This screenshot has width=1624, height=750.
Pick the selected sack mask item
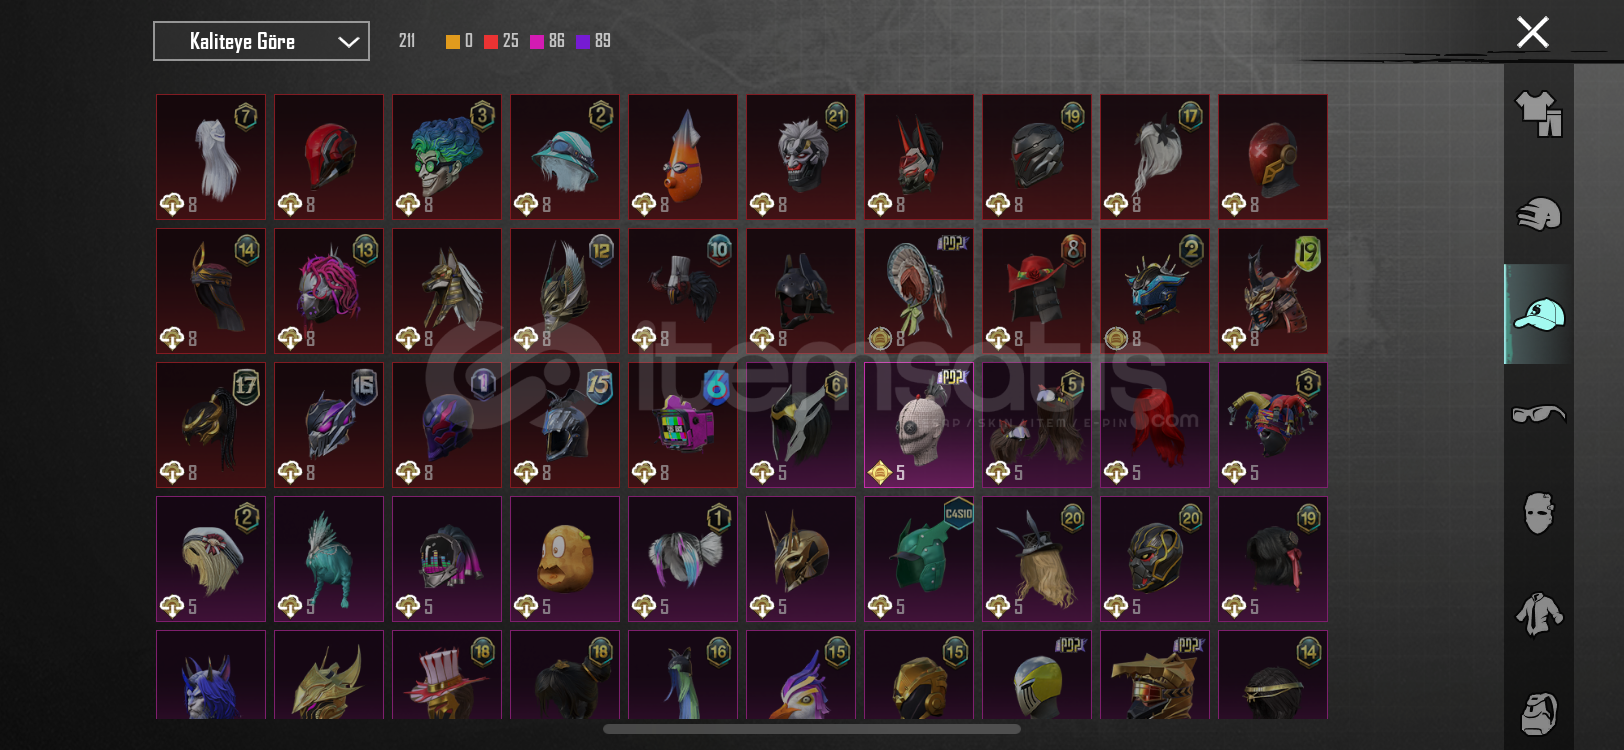(x=919, y=425)
